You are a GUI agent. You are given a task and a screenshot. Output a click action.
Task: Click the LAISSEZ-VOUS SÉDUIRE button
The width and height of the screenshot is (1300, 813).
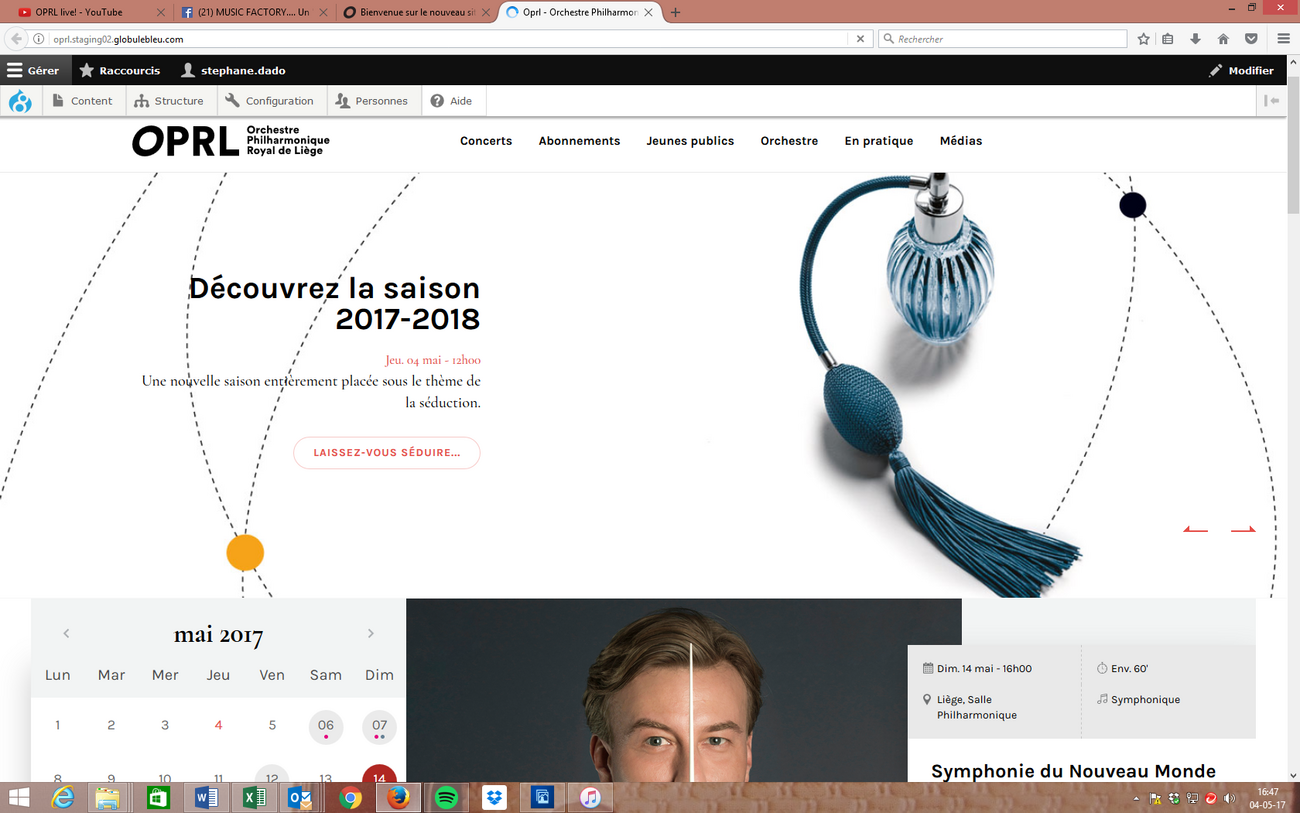[386, 452]
